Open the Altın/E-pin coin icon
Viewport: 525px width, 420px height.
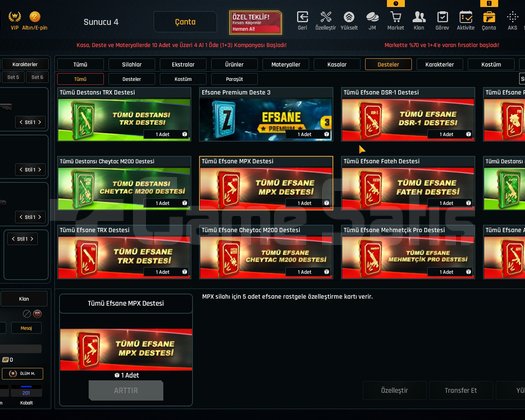[35, 17]
